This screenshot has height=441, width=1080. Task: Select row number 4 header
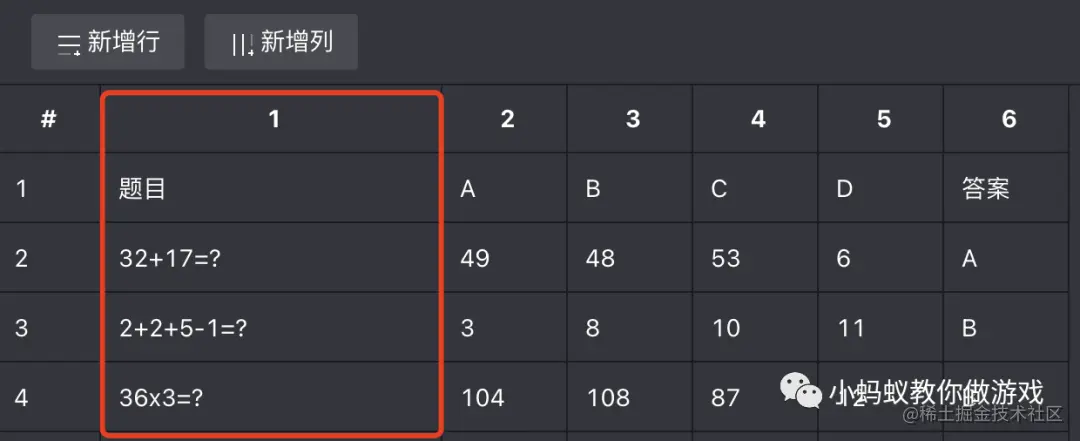(x=50, y=397)
